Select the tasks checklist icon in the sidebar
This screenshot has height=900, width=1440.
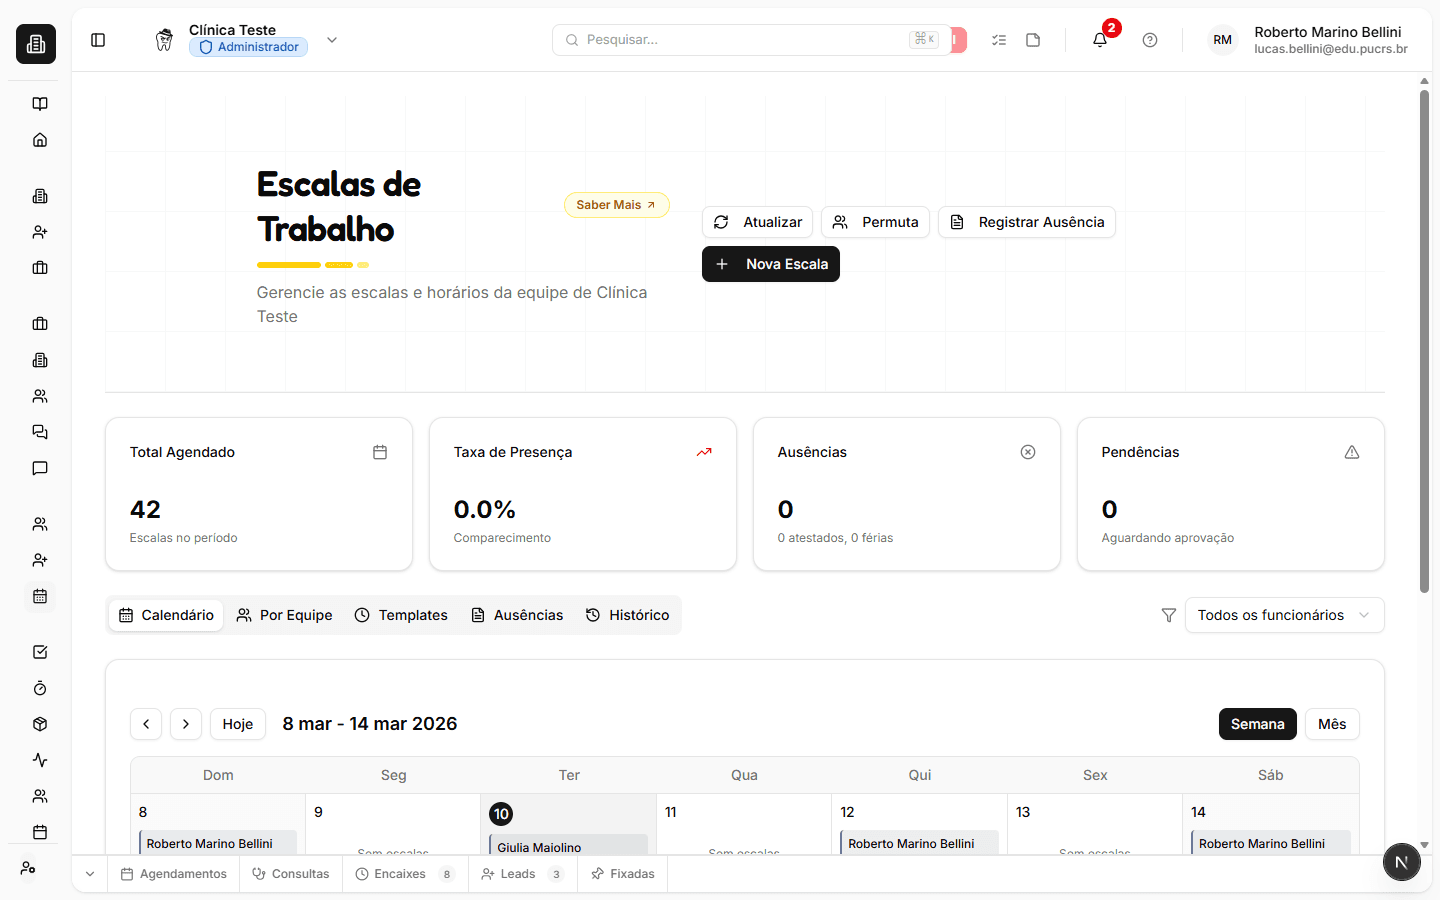[39, 651]
